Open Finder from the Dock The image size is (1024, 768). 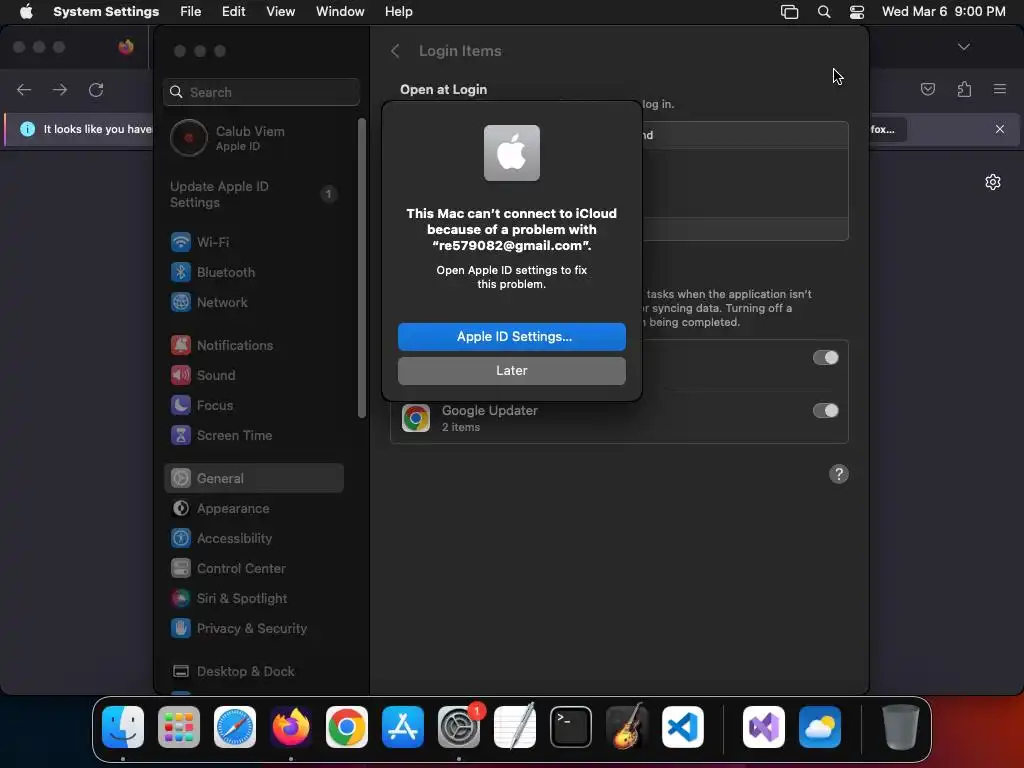click(123, 727)
